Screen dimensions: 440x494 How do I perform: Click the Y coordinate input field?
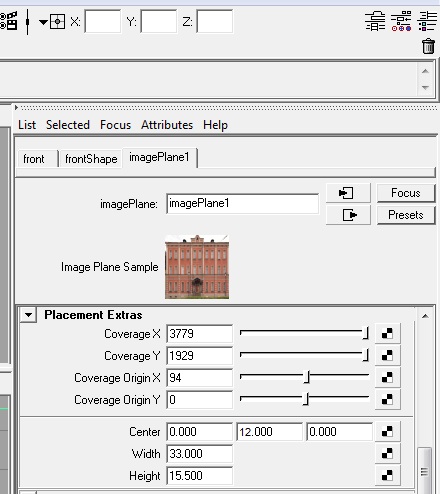159,21
